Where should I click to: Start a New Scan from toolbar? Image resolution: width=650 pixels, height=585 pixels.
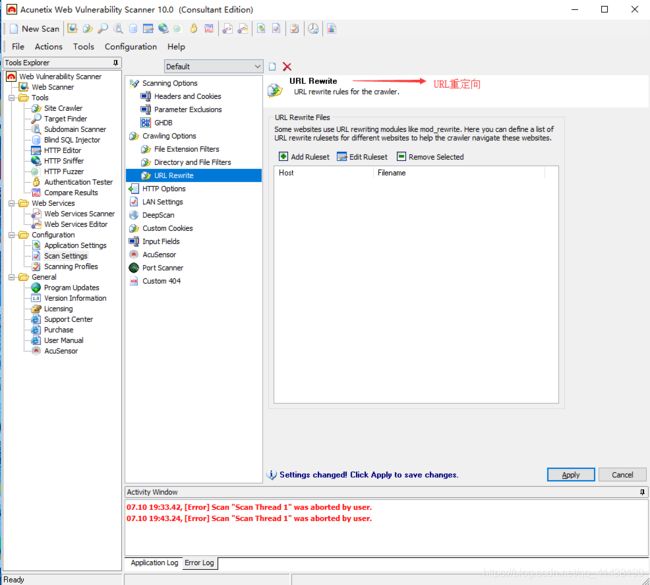35,29
